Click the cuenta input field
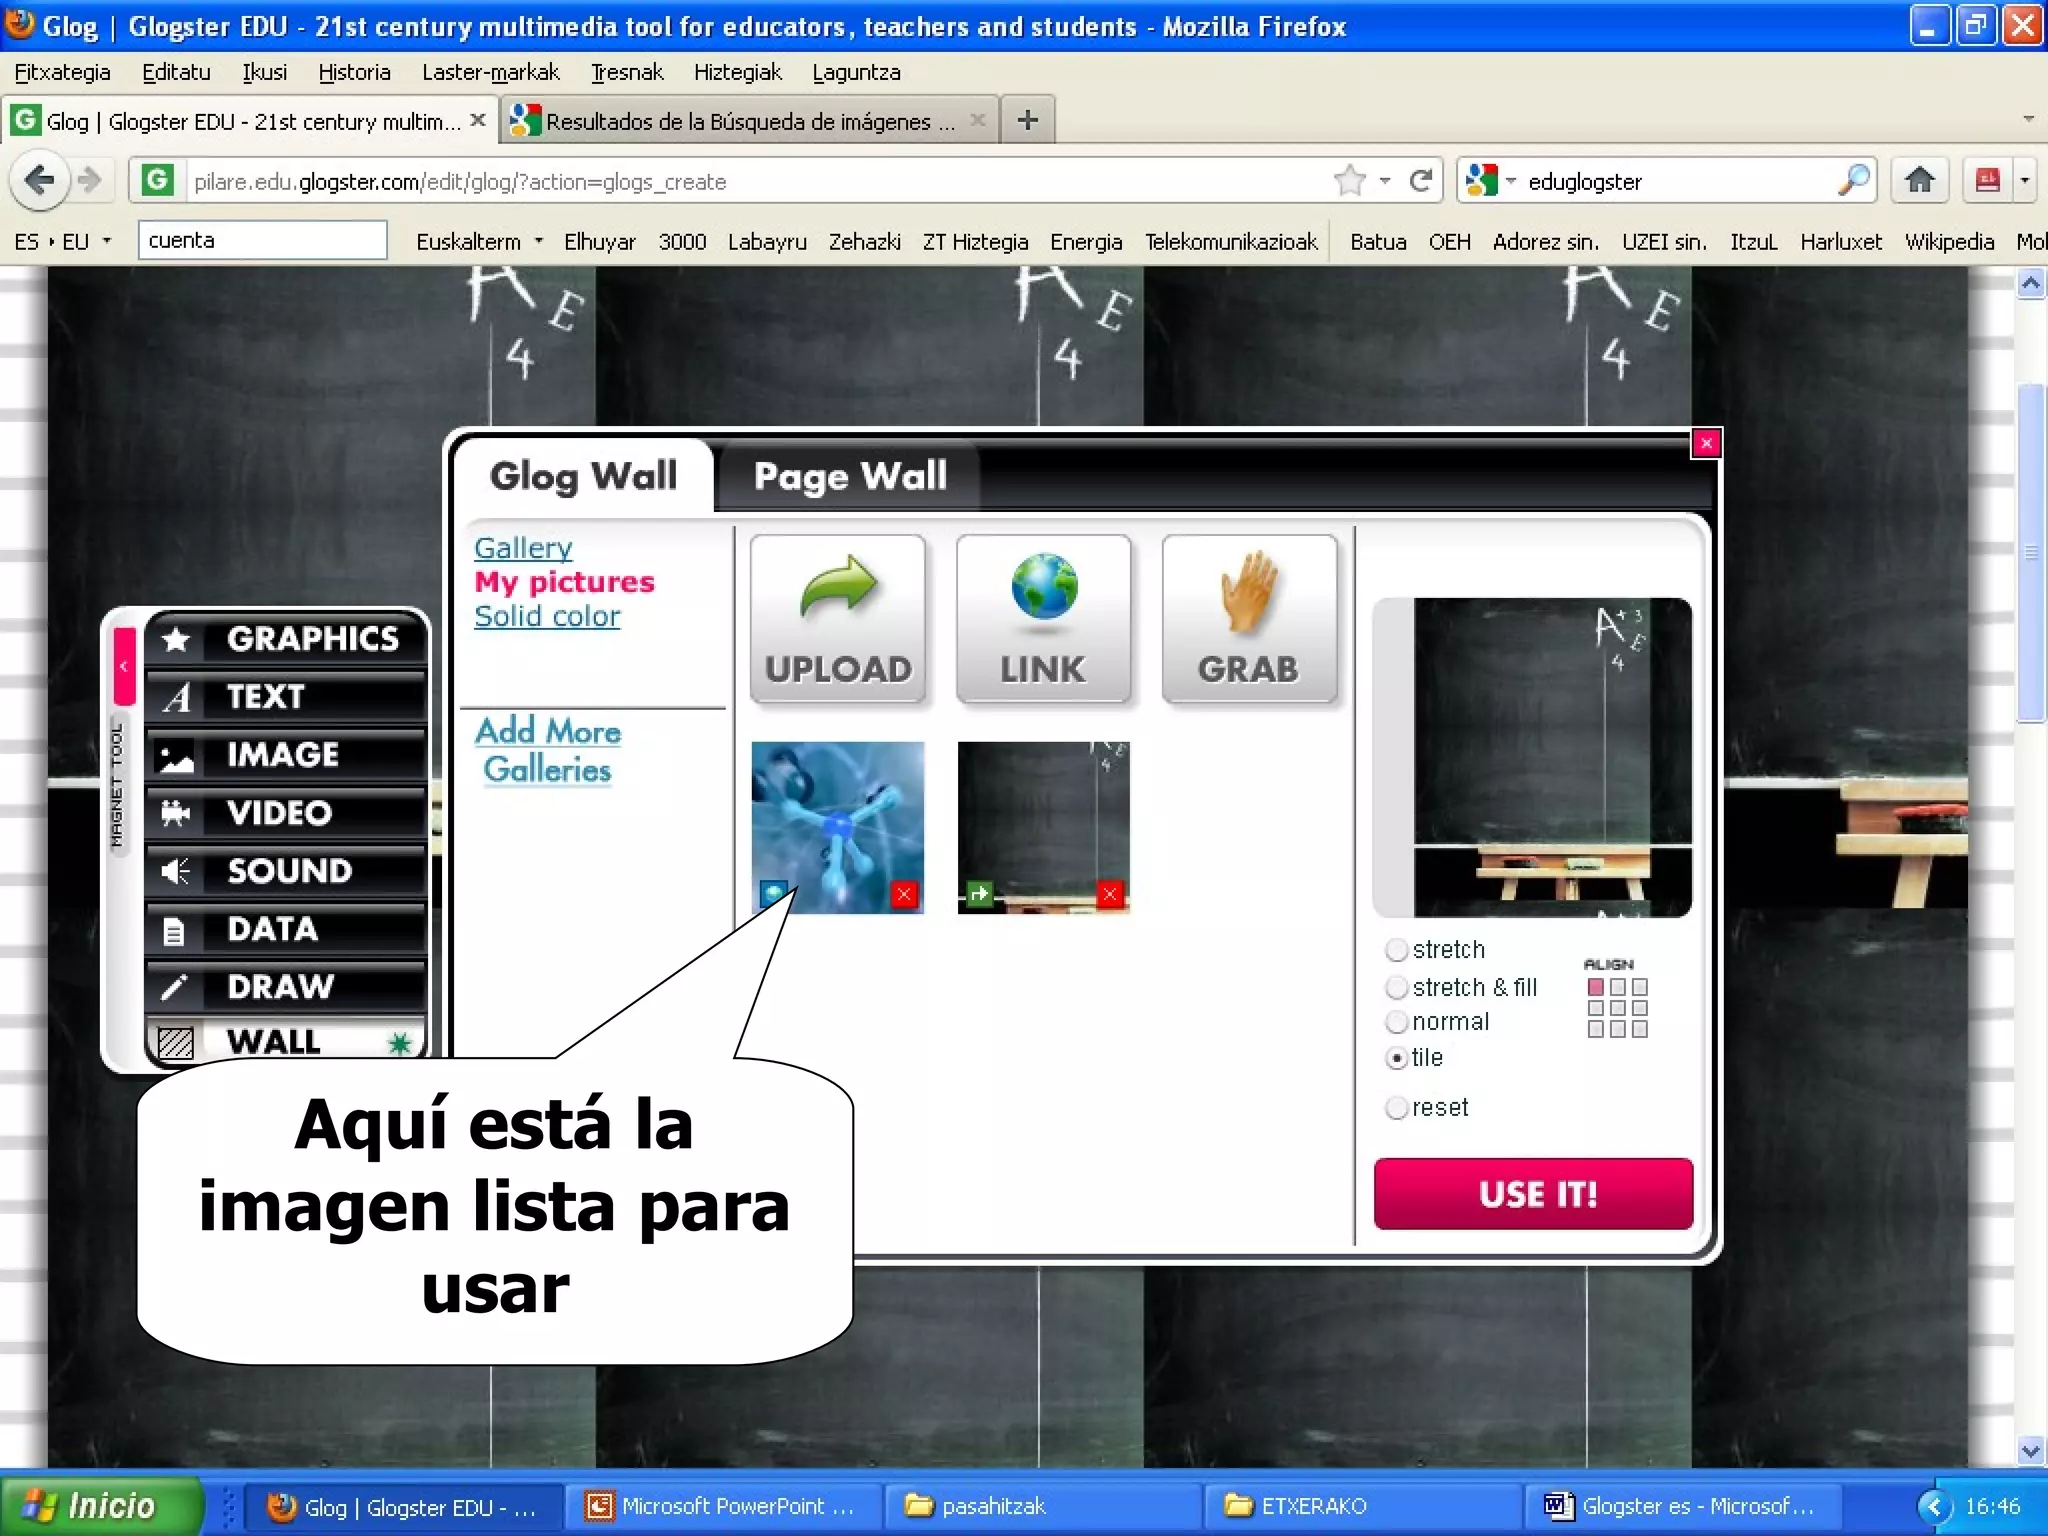 [x=262, y=240]
